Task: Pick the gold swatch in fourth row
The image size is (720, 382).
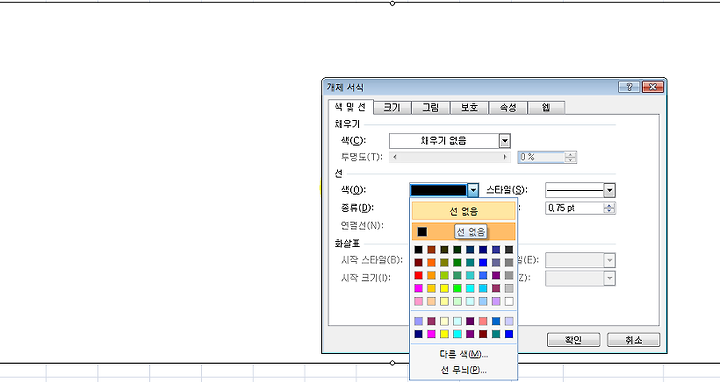Action: point(431,288)
